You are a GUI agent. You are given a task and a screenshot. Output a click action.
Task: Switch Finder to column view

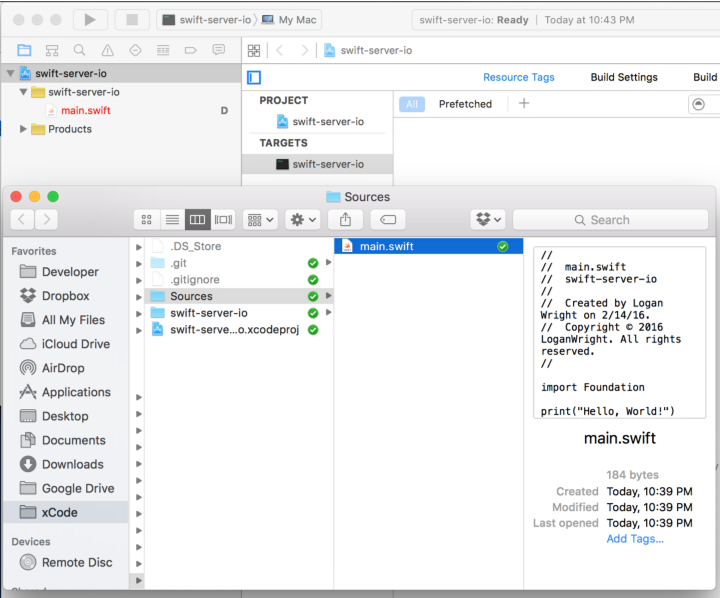[x=197, y=220]
